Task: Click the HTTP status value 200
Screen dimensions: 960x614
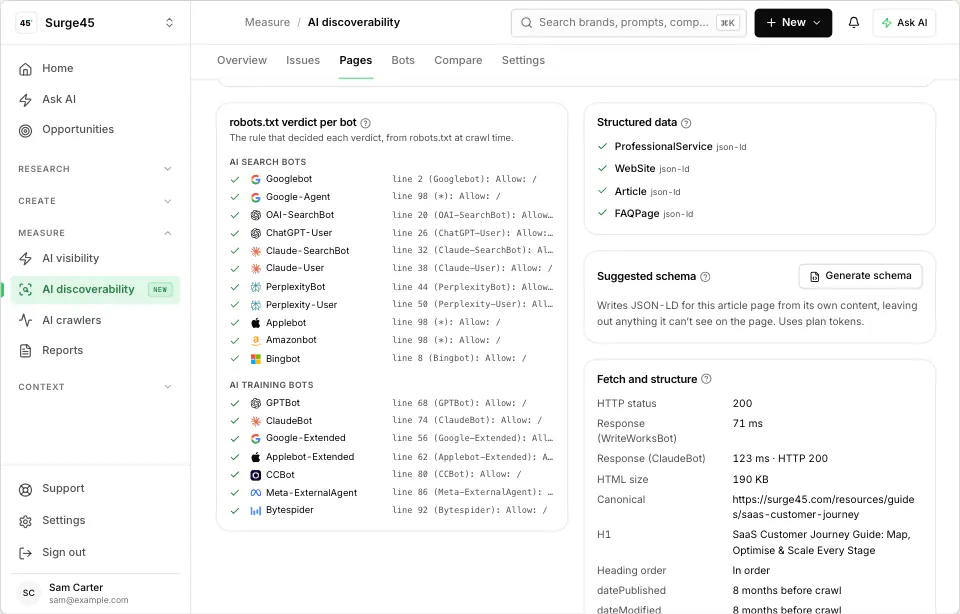Action: coord(742,403)
